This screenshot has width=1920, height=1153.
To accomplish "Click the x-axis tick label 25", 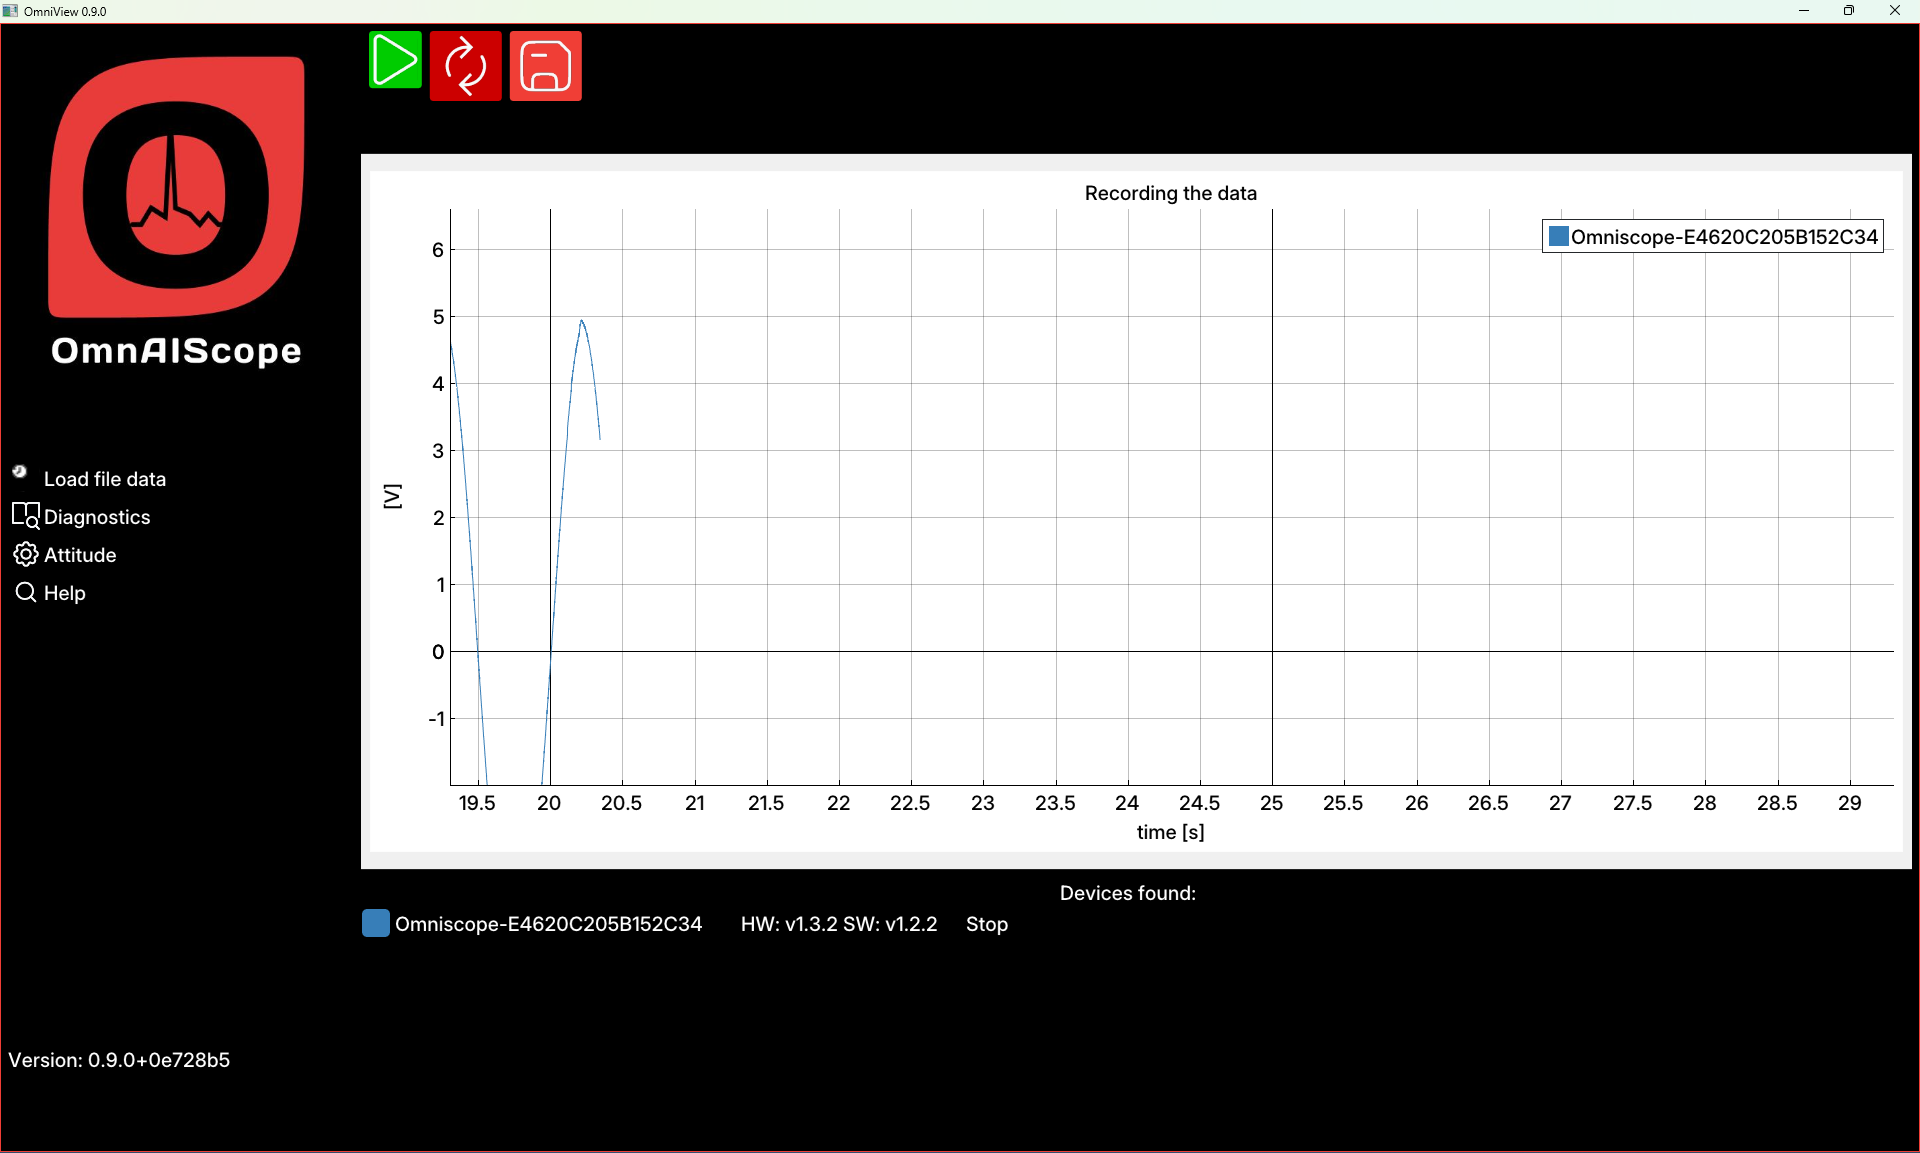I will pos(1271,803).
